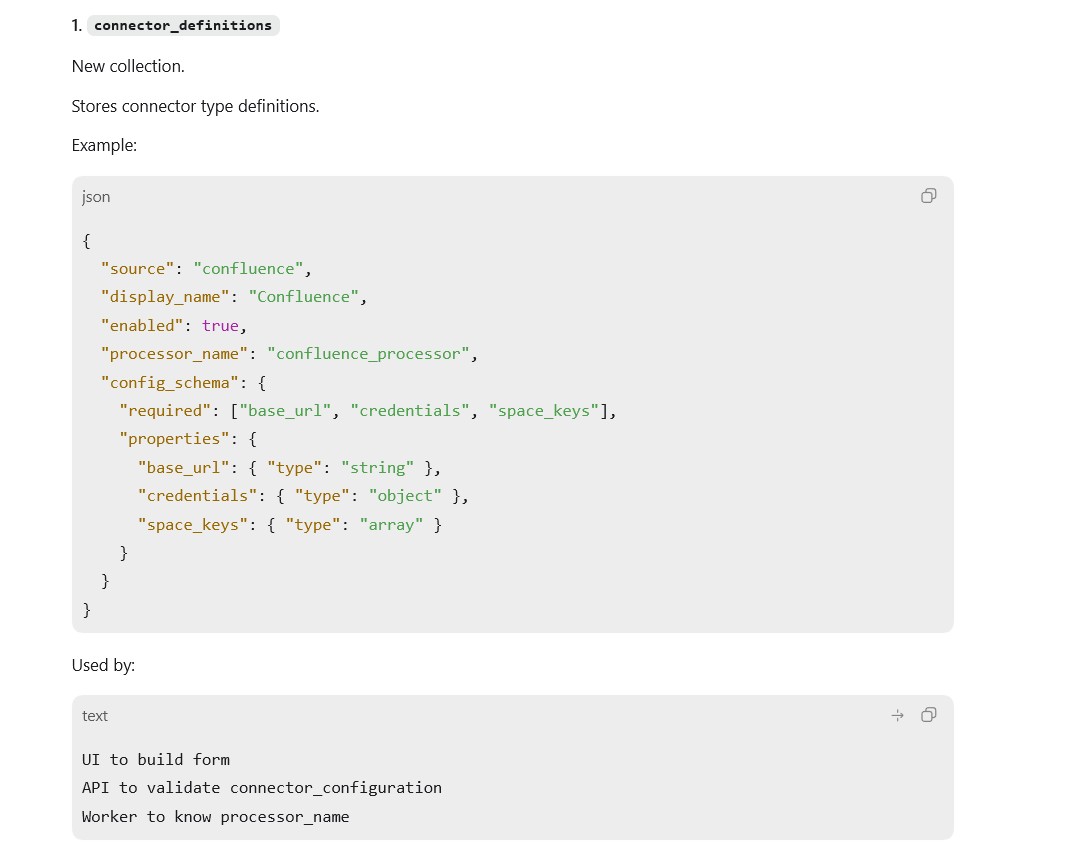Click the "credentials" type object line
The width and height of the screenshot is (1087, 853).
point(303,496)
